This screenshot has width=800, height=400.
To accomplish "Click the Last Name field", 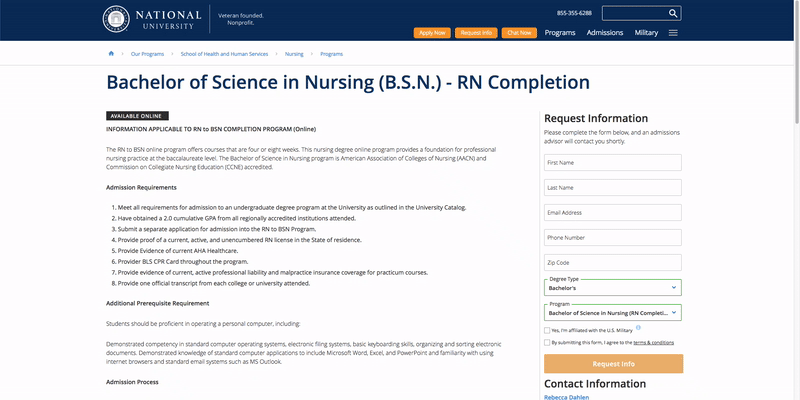I will [x=613, y=188].
